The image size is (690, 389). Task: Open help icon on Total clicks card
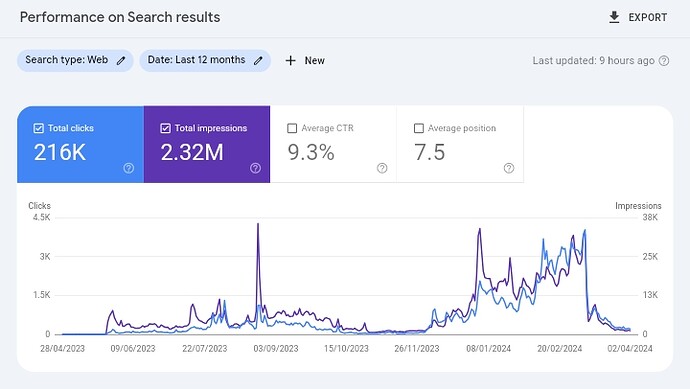point(128,168)
